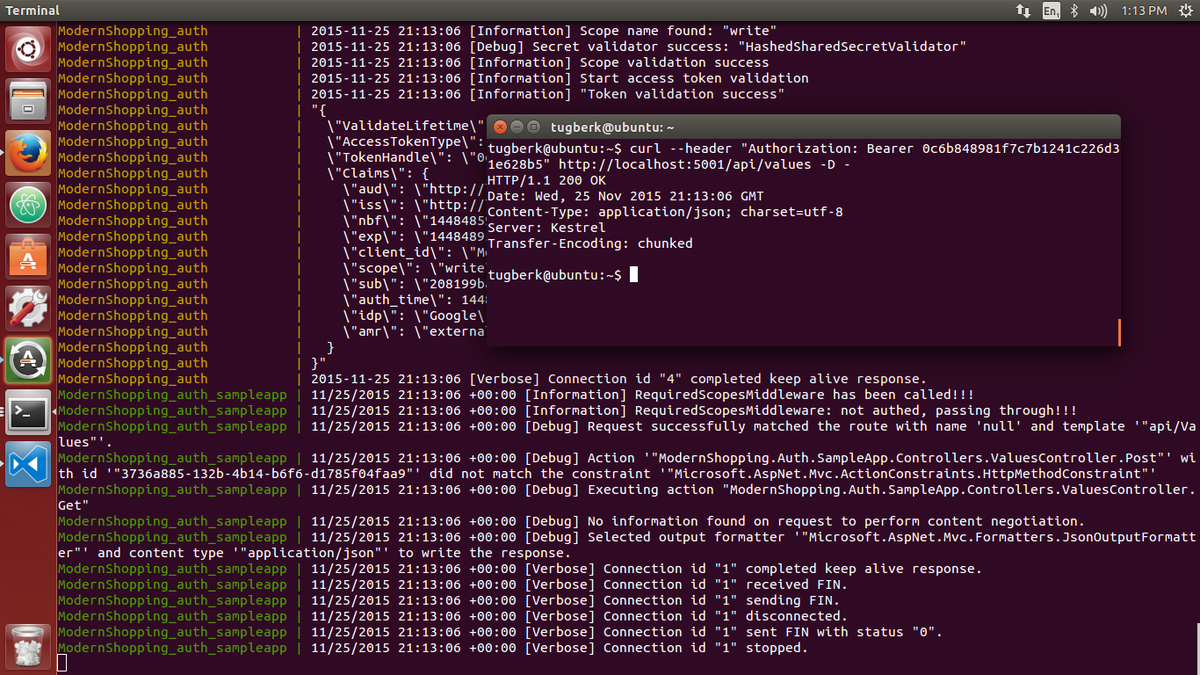Open the En keyboard layout indicator
1200x675 pixels.
click(x=1051, y=10)
